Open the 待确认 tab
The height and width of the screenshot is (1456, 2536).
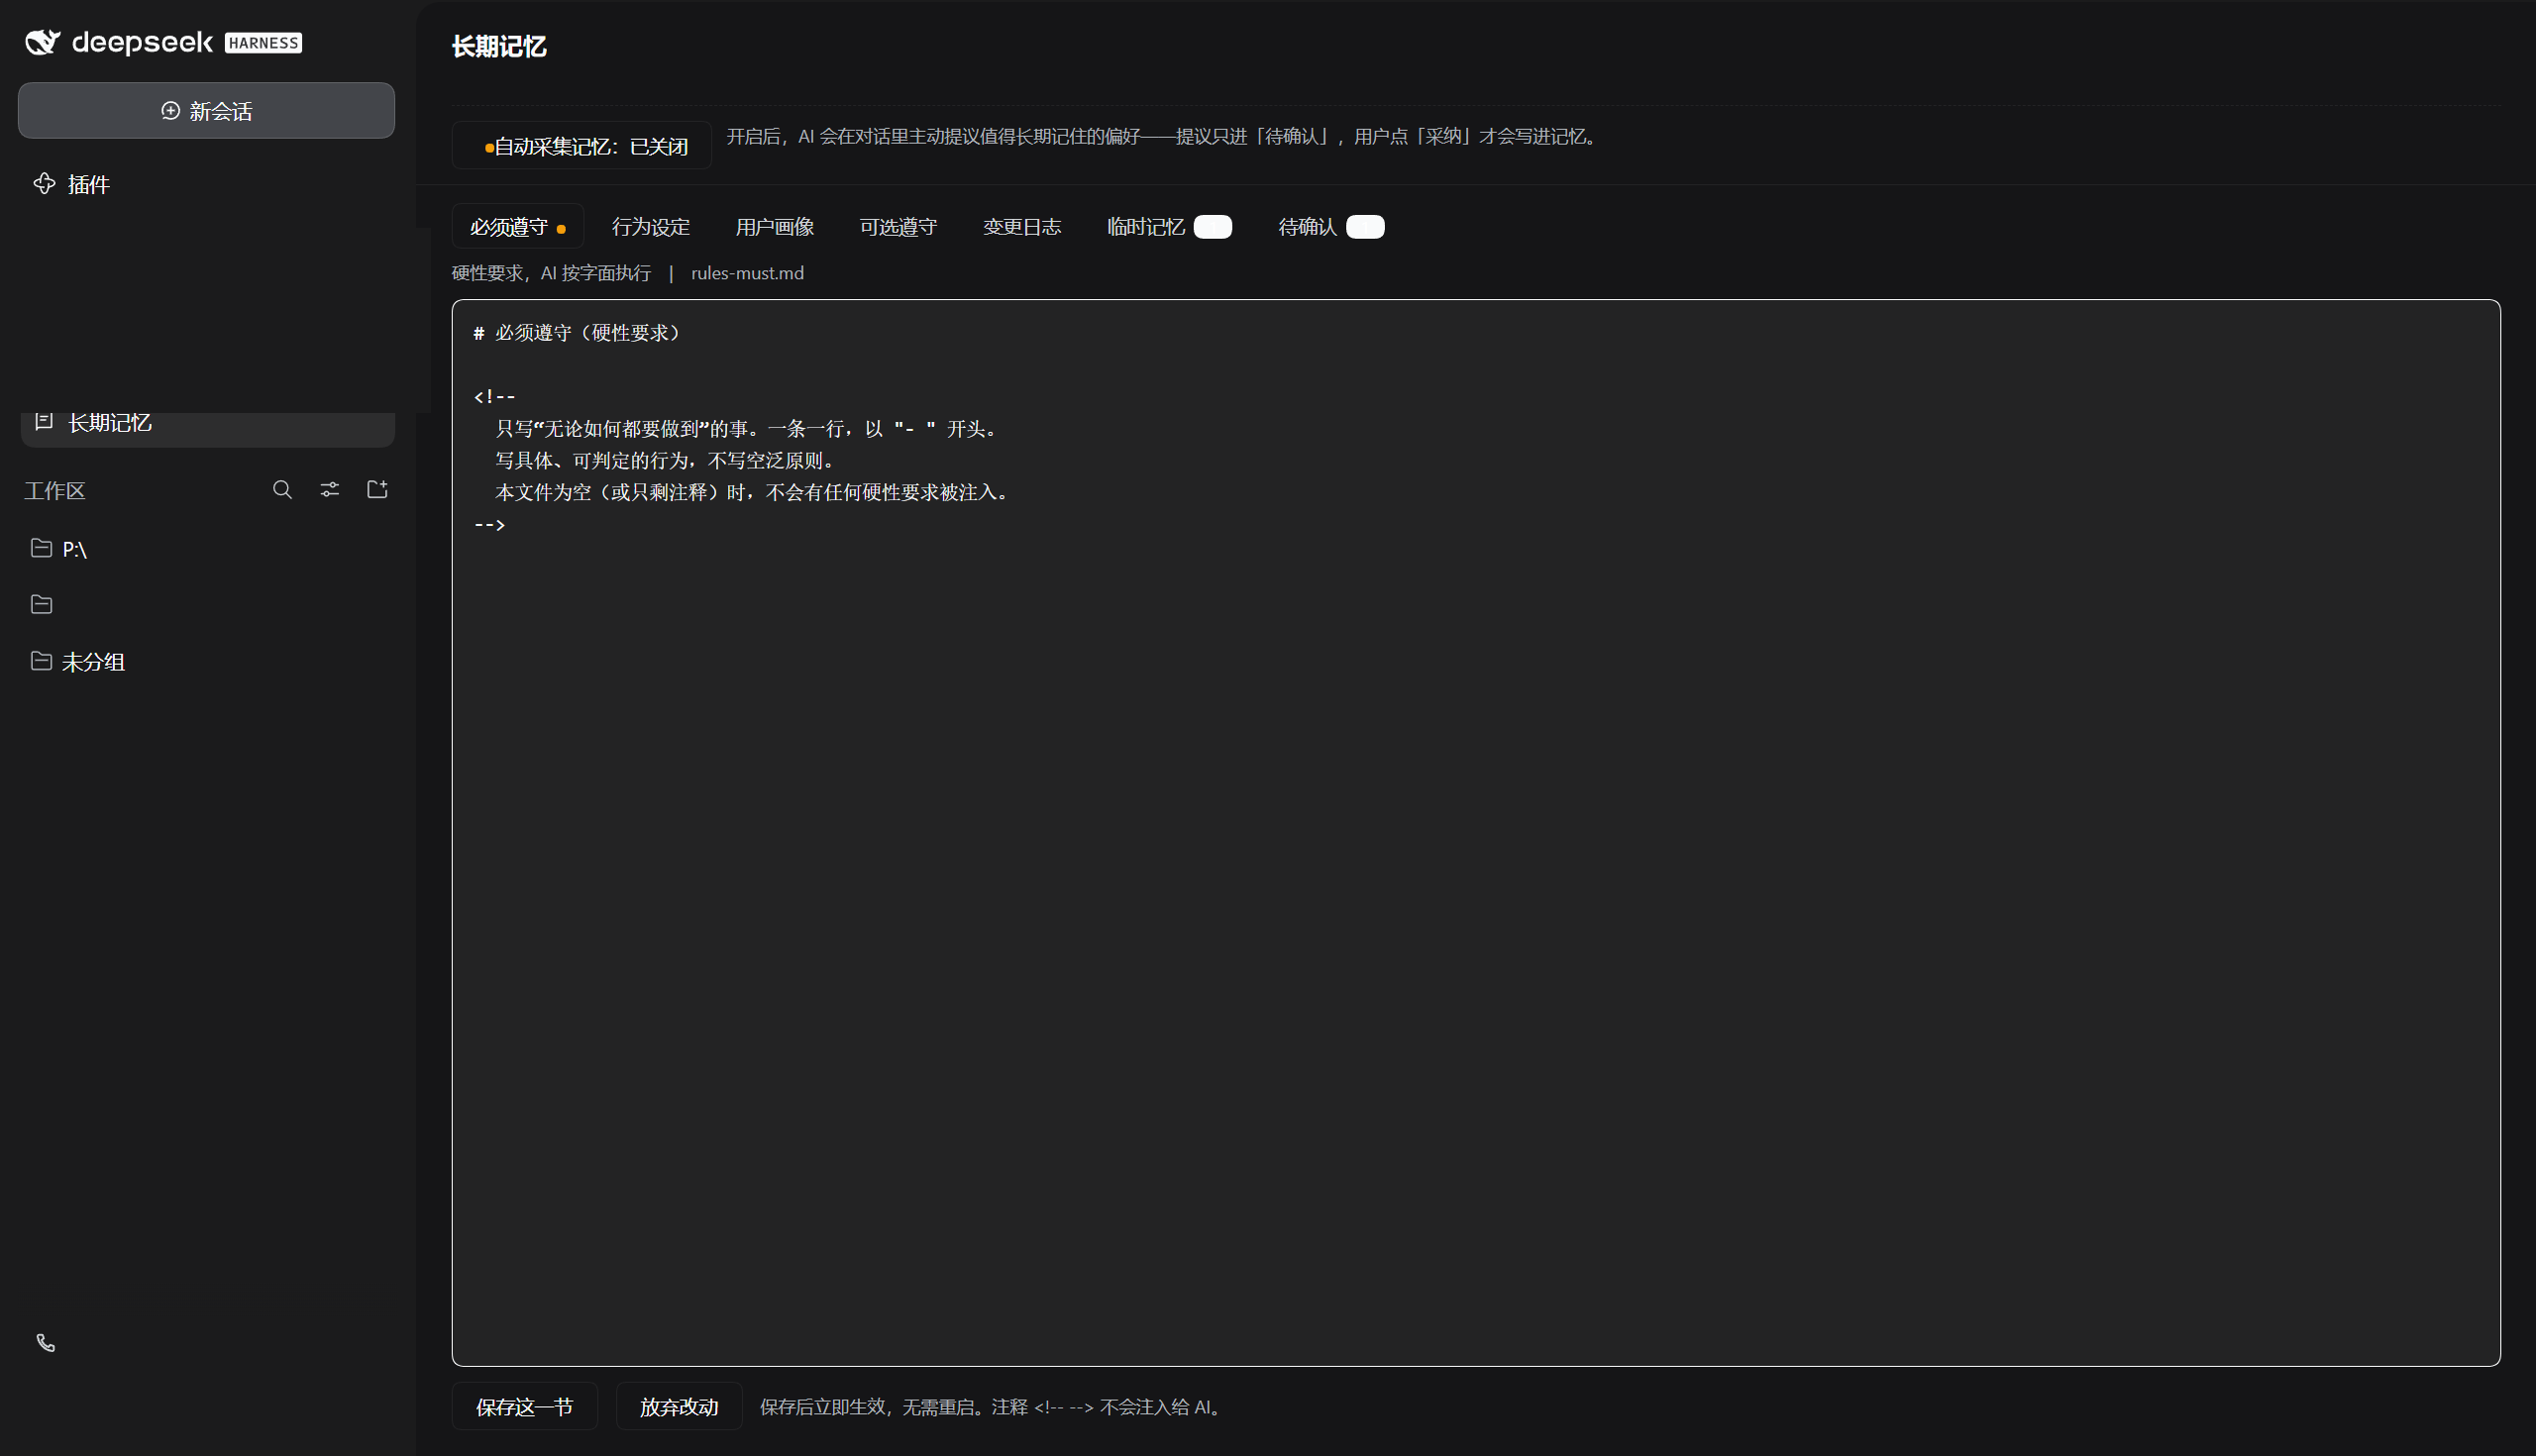[1331, 227]
